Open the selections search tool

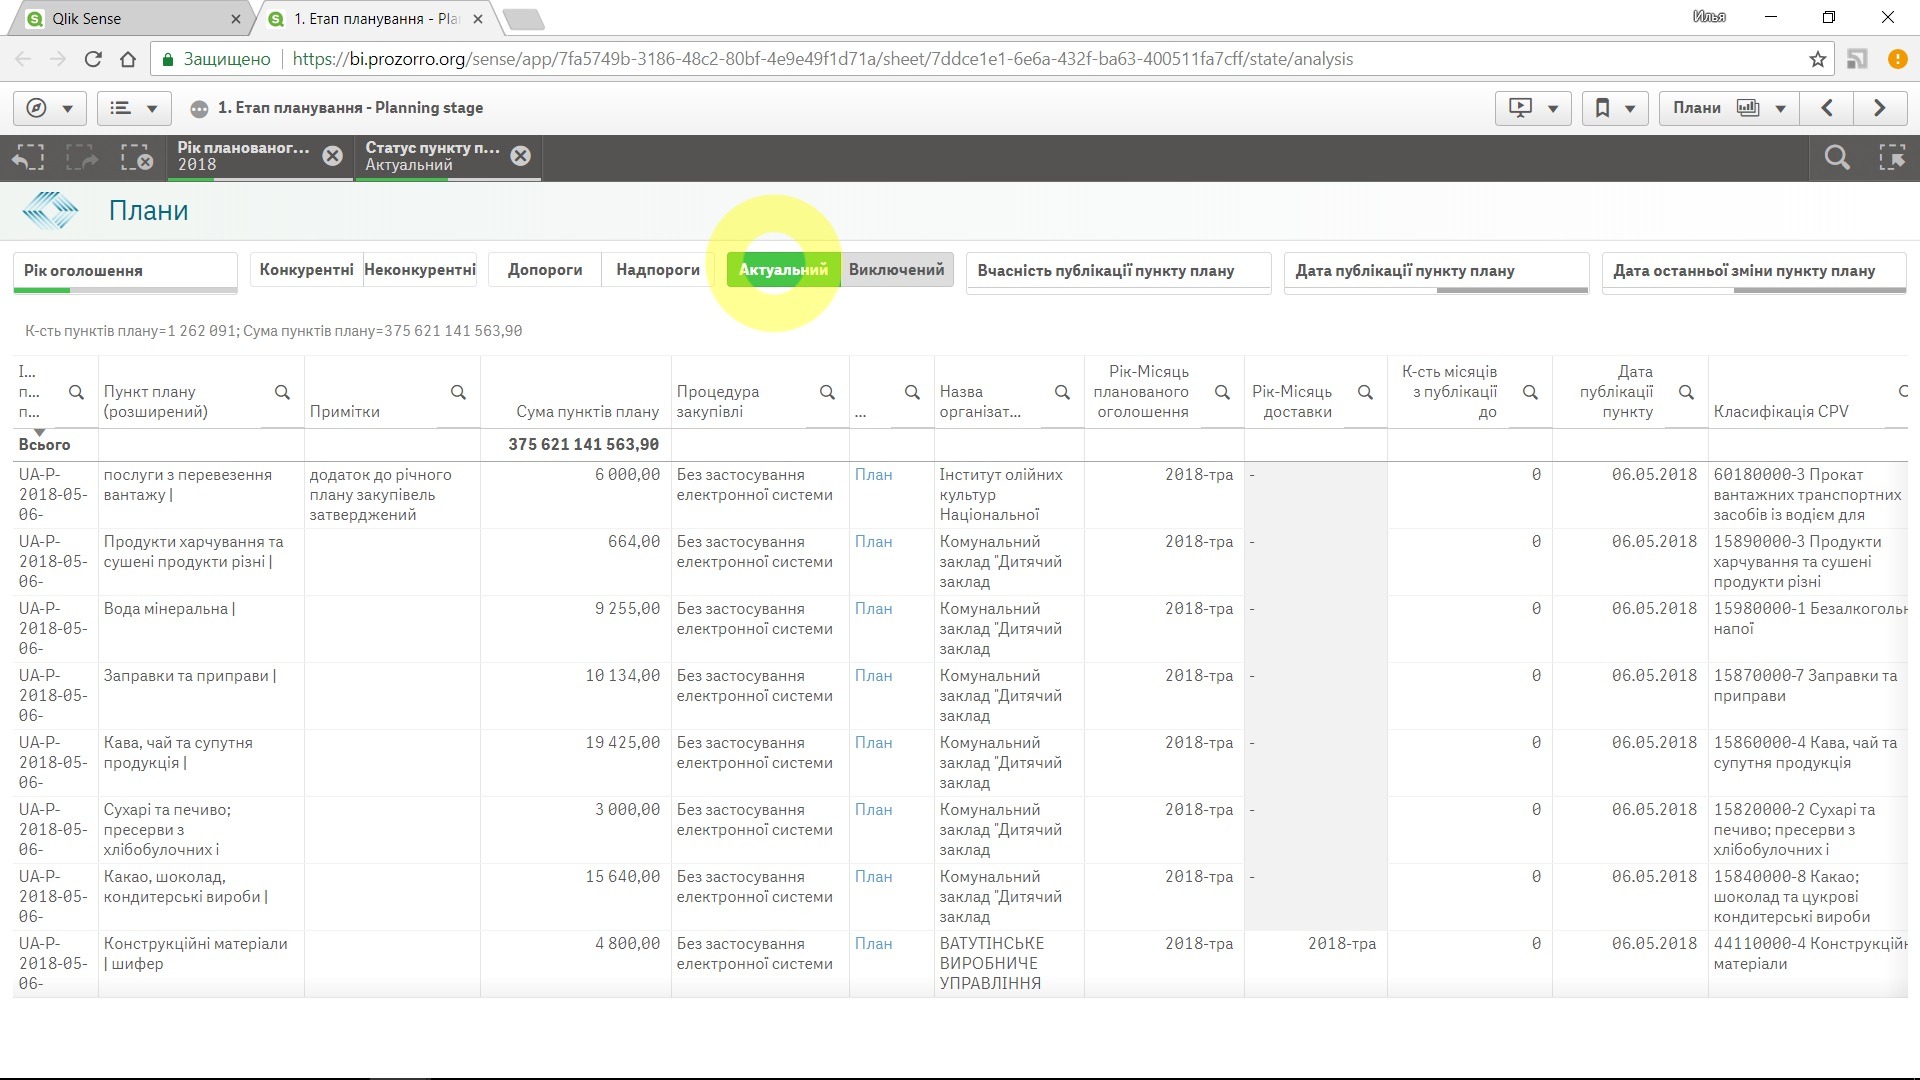click(1836, 157)
